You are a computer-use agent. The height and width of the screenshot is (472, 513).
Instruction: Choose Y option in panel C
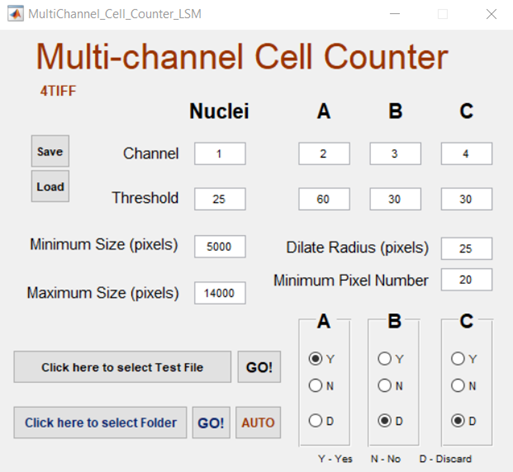click(x=458, y=358)
